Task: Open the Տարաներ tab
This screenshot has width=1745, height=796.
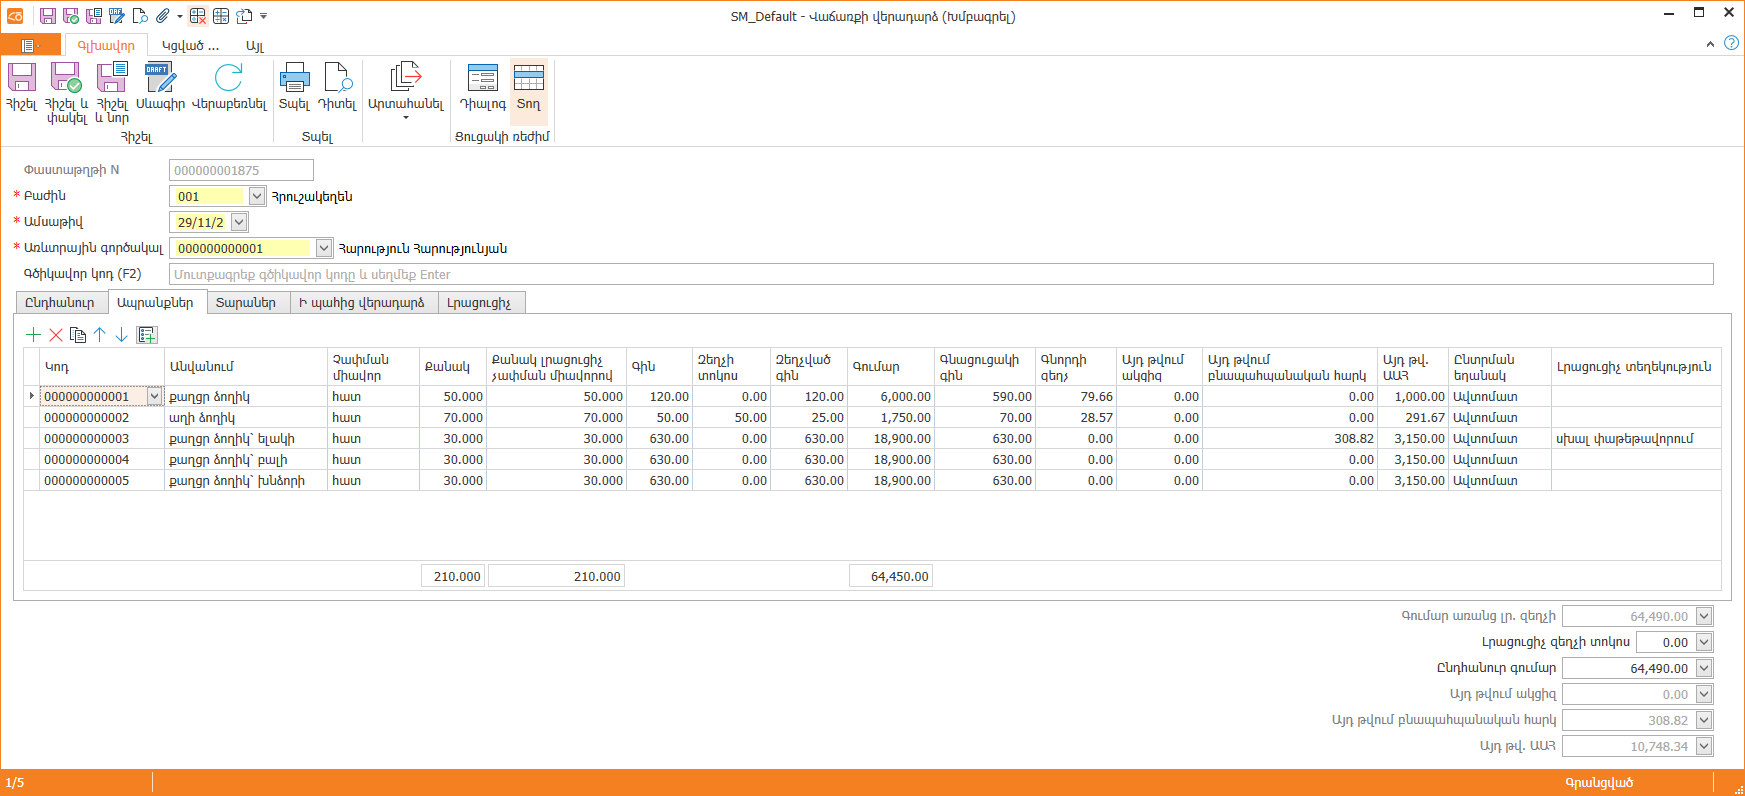Action: tap(246, 302)
